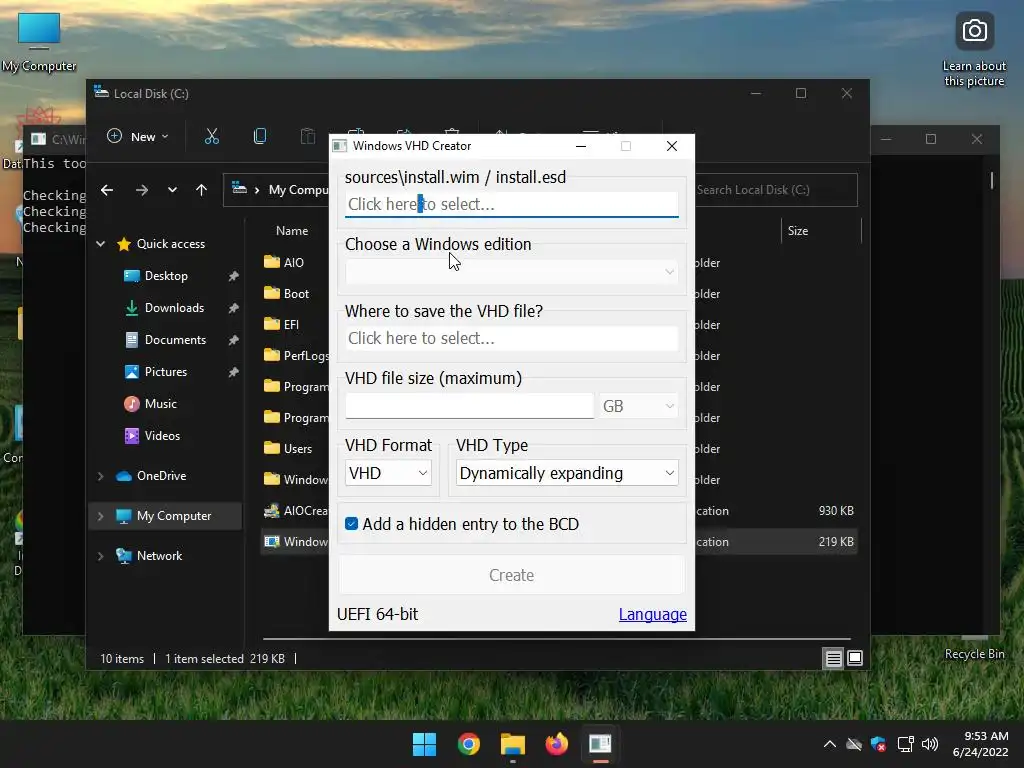Click the network tray icon
Screen dimensions: 1024x768
(905, 744)
